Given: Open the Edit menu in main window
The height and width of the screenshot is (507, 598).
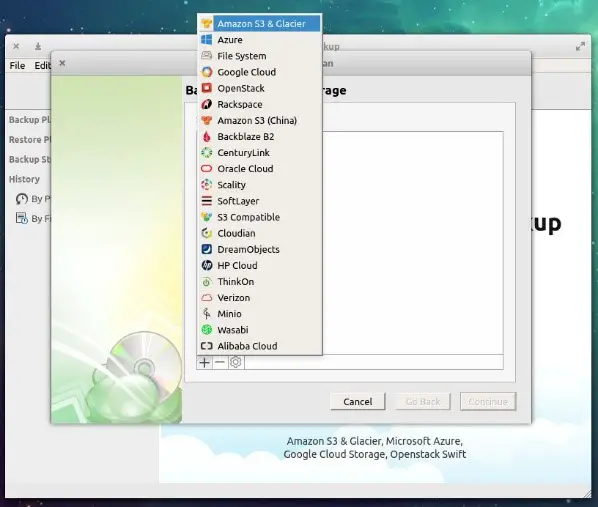Looking at the screenshot, I should click(x=42, y=66).
